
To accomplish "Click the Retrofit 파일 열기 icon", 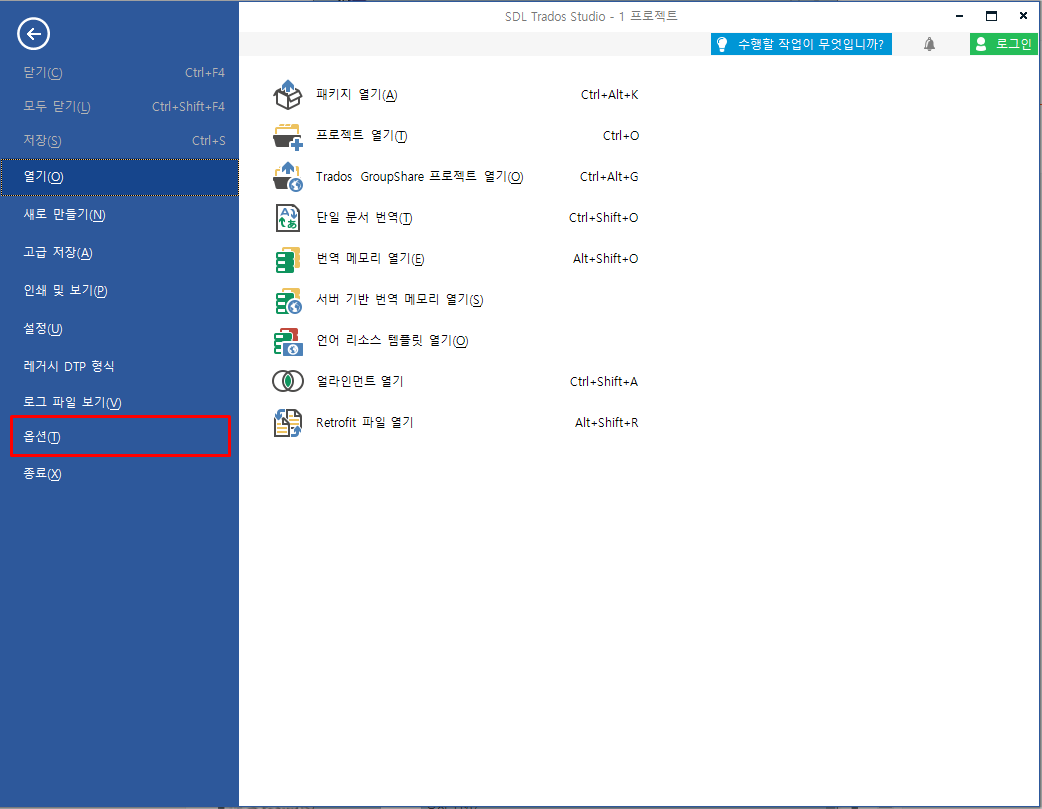I will (288, 423).
